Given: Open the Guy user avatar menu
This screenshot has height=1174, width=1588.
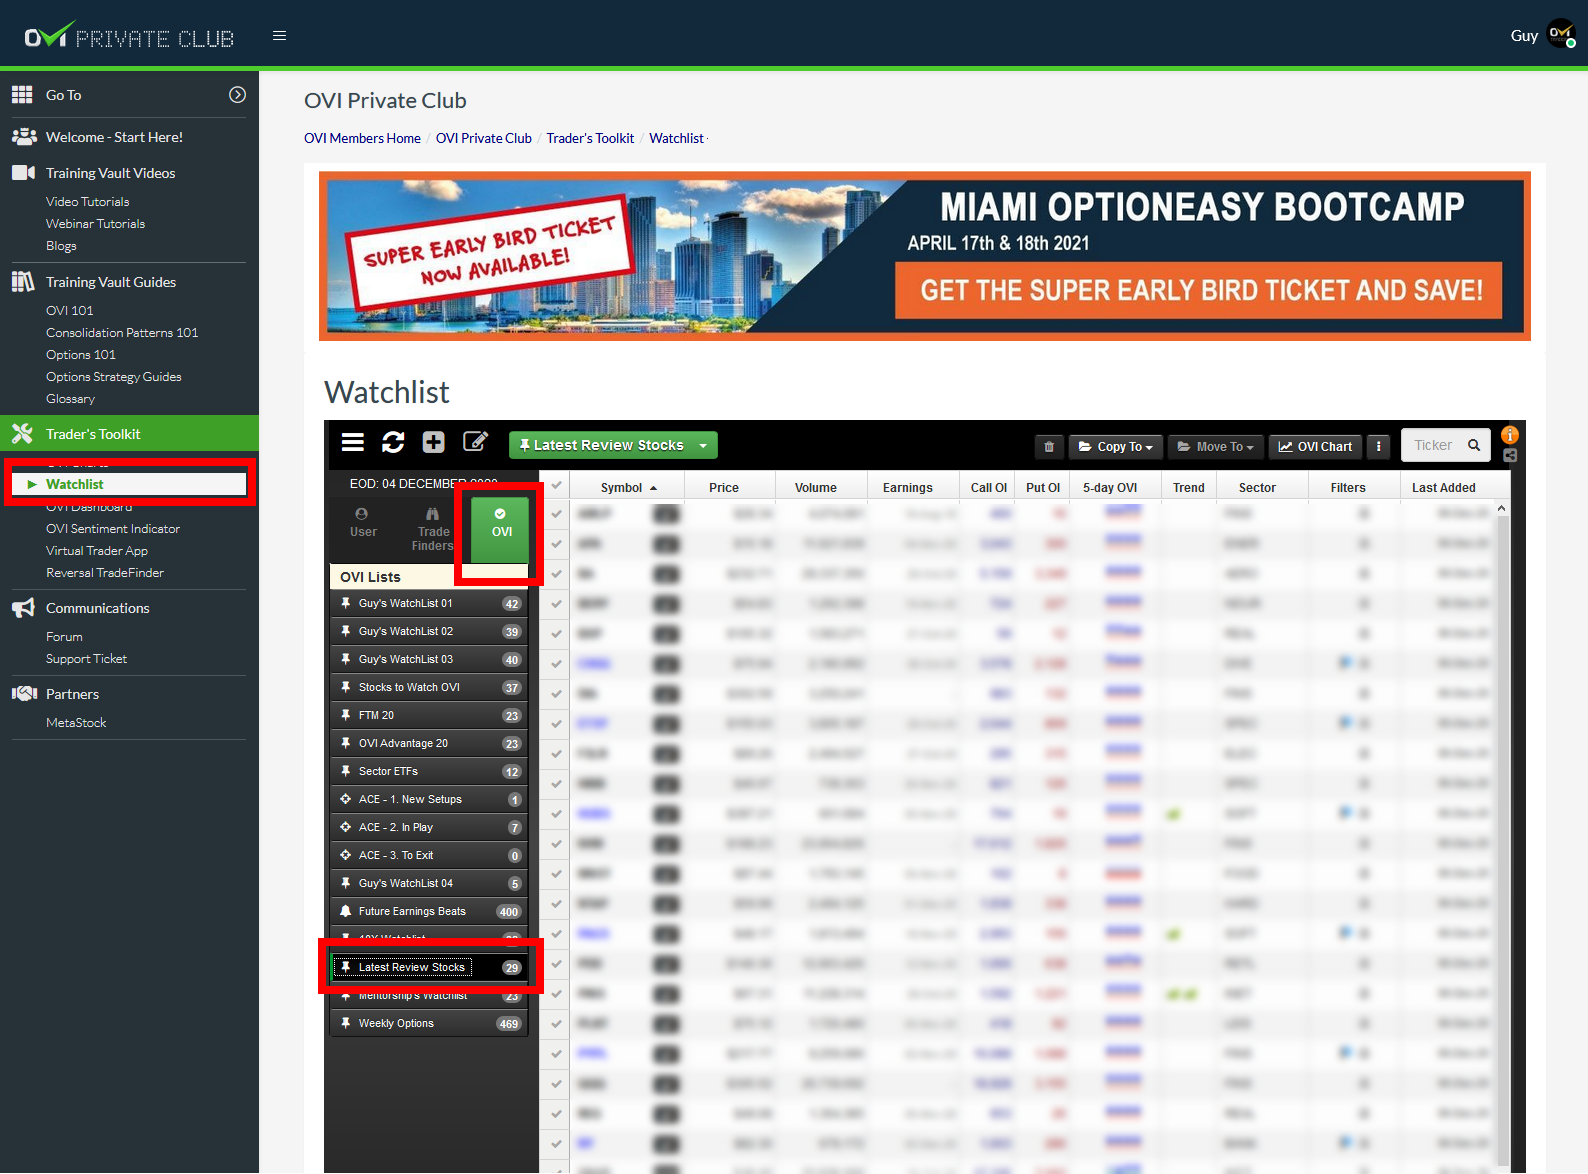Looking at the screenshot, I should [1561, 35].
